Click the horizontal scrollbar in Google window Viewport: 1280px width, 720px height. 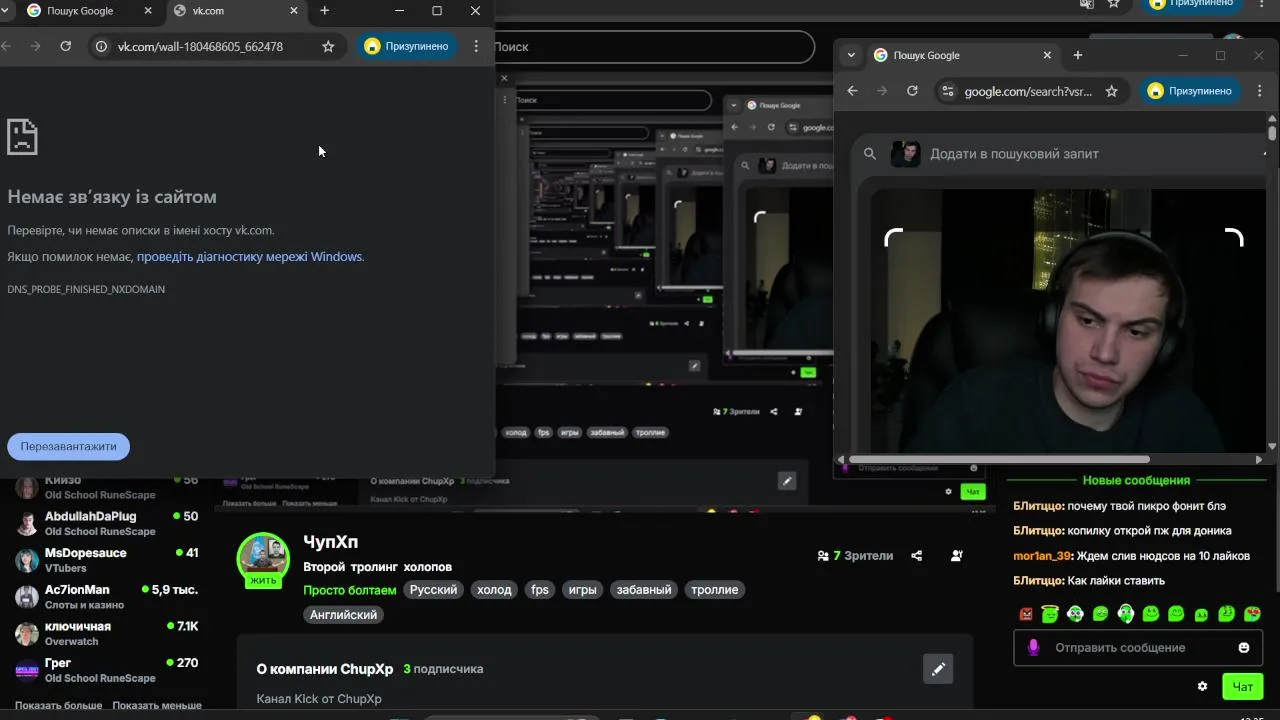[x=1000, y=460]
